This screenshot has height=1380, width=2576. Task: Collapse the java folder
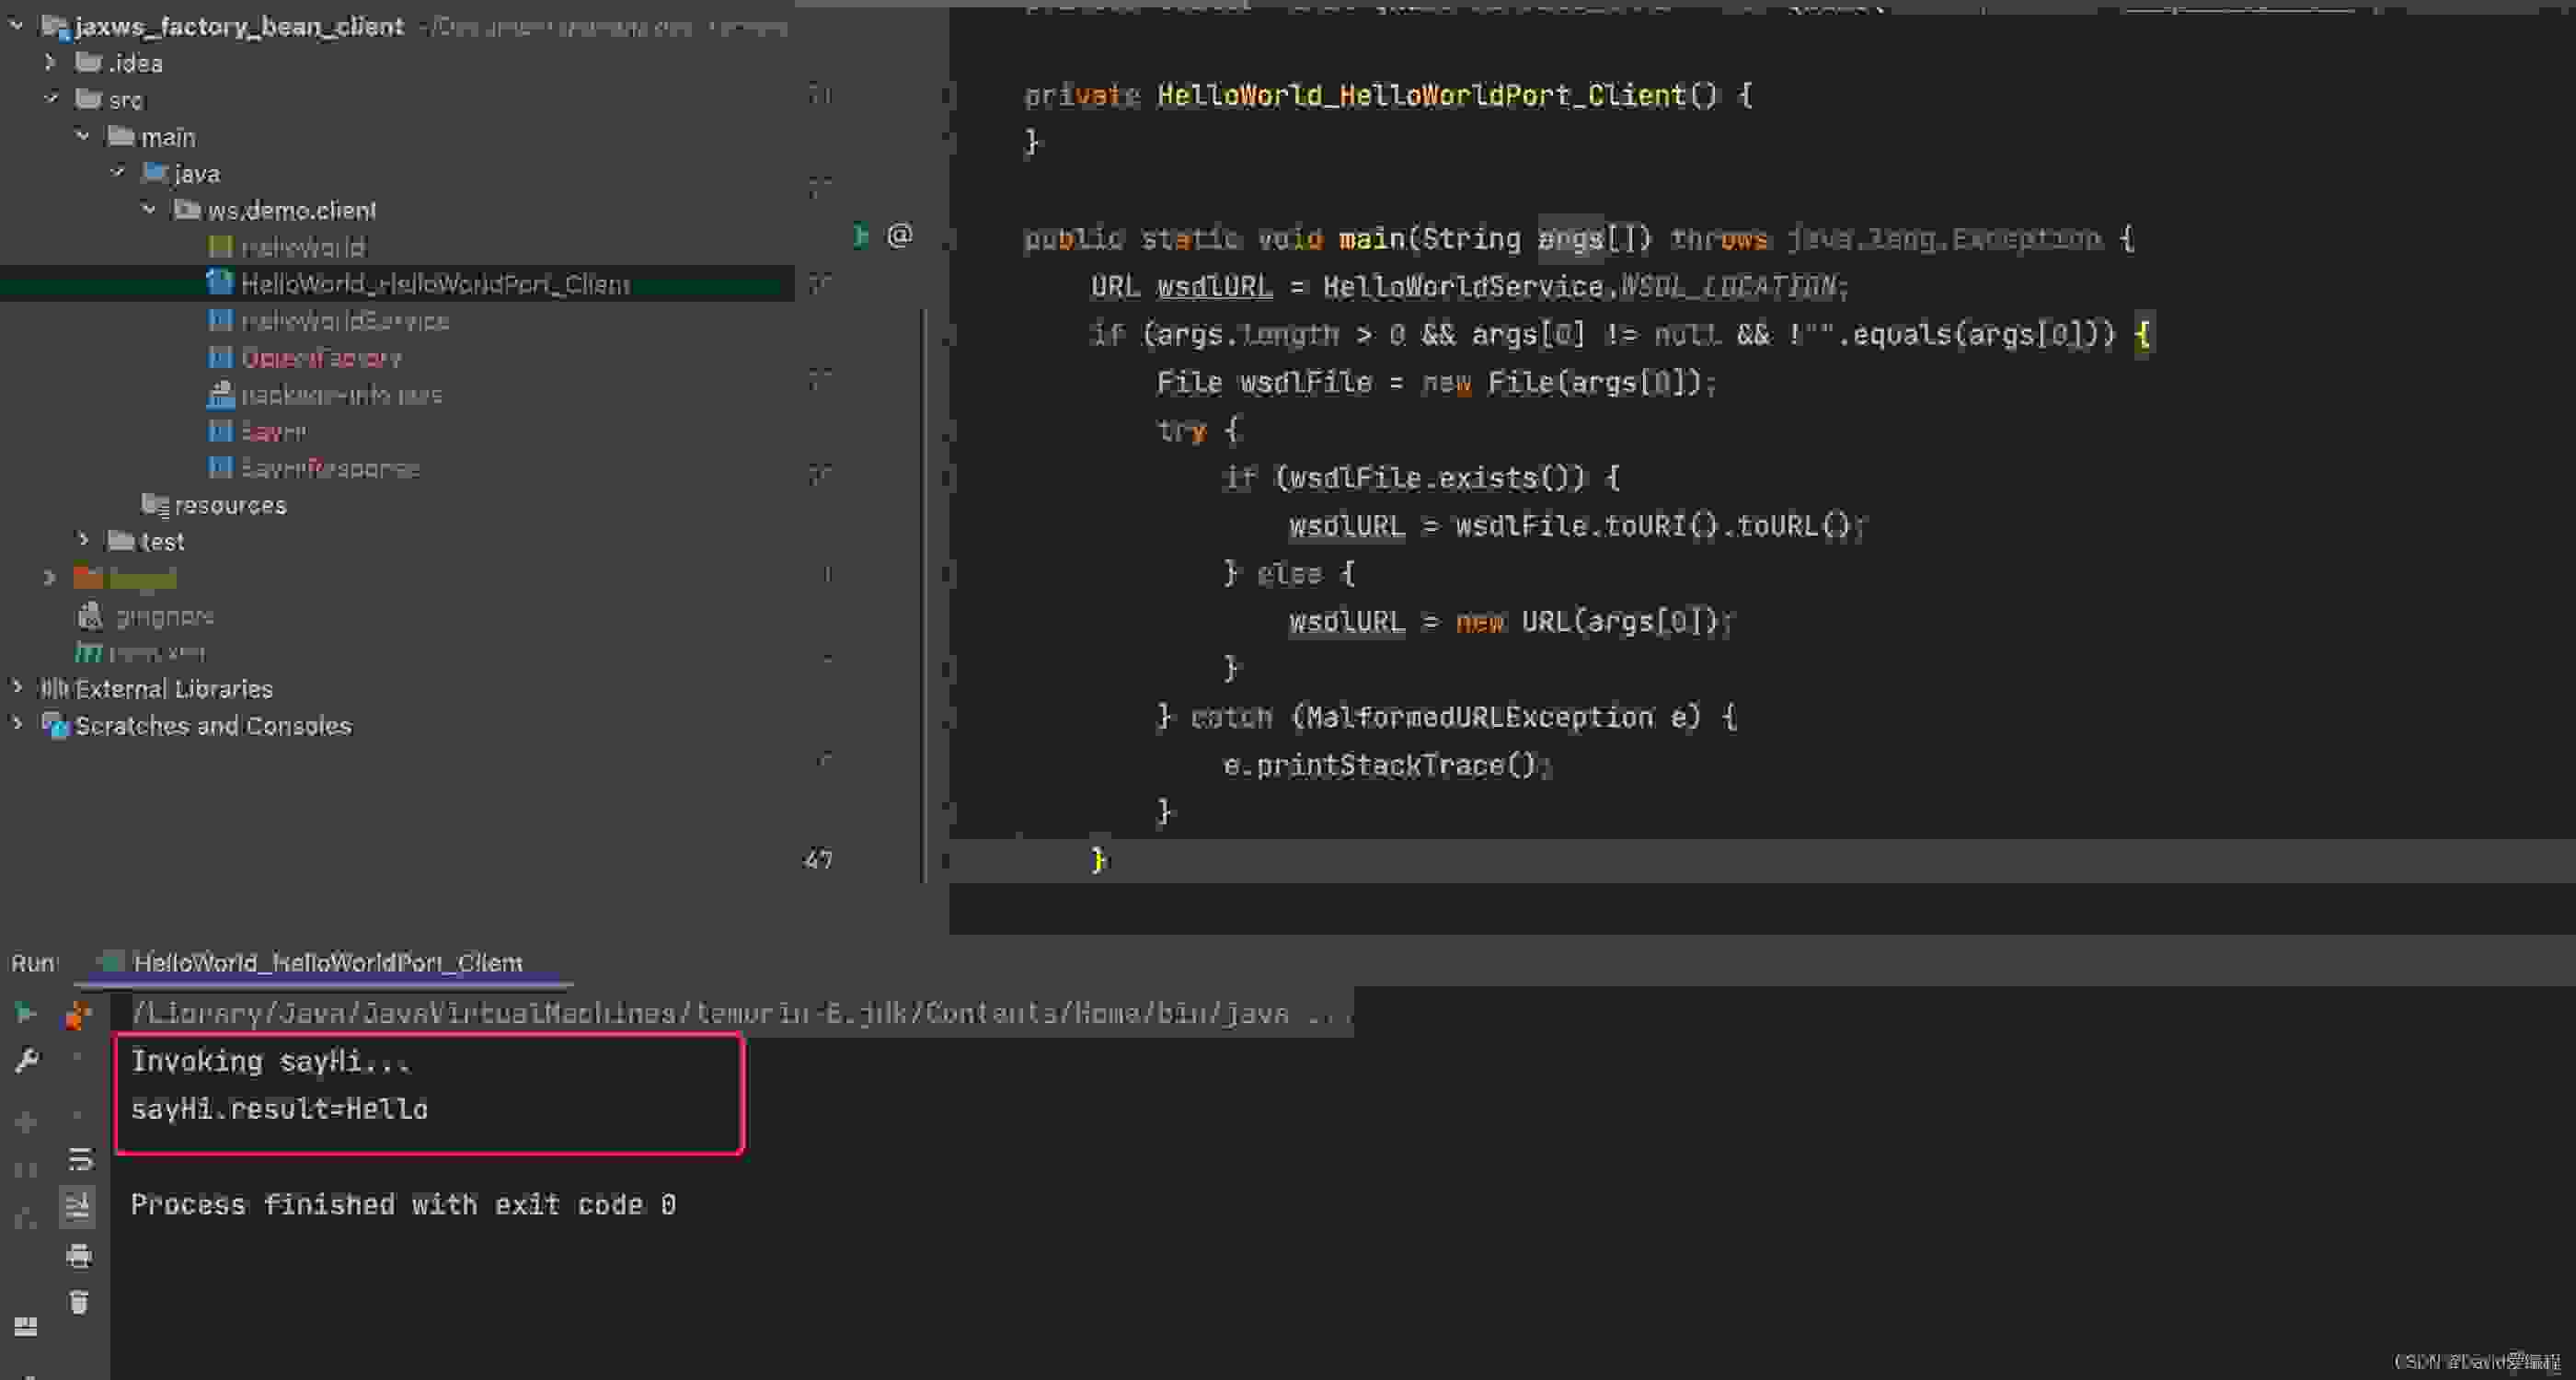coord(118,172)
